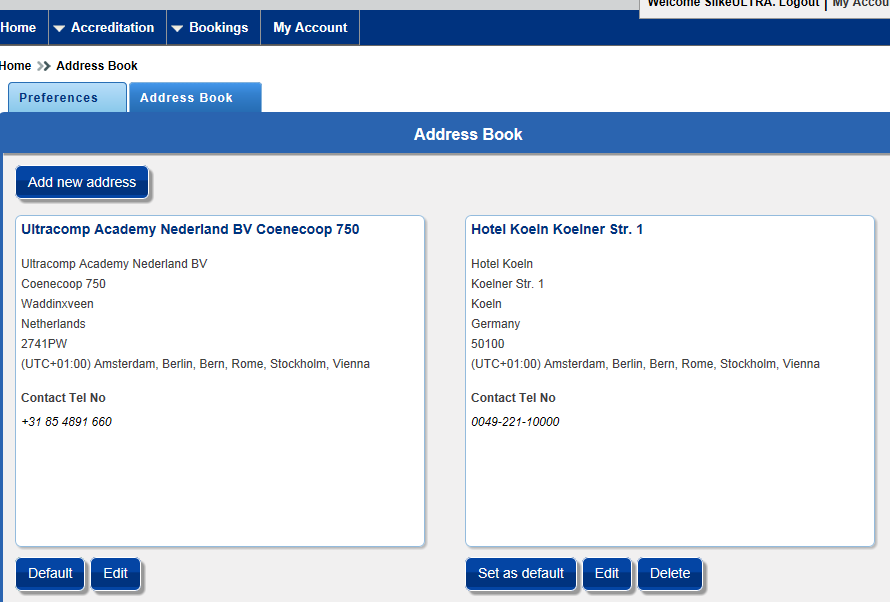The width and height of the screenshot is (890, 602).
Task: Click the Coenecoop 750 street line
Action: tap(64, 284)
